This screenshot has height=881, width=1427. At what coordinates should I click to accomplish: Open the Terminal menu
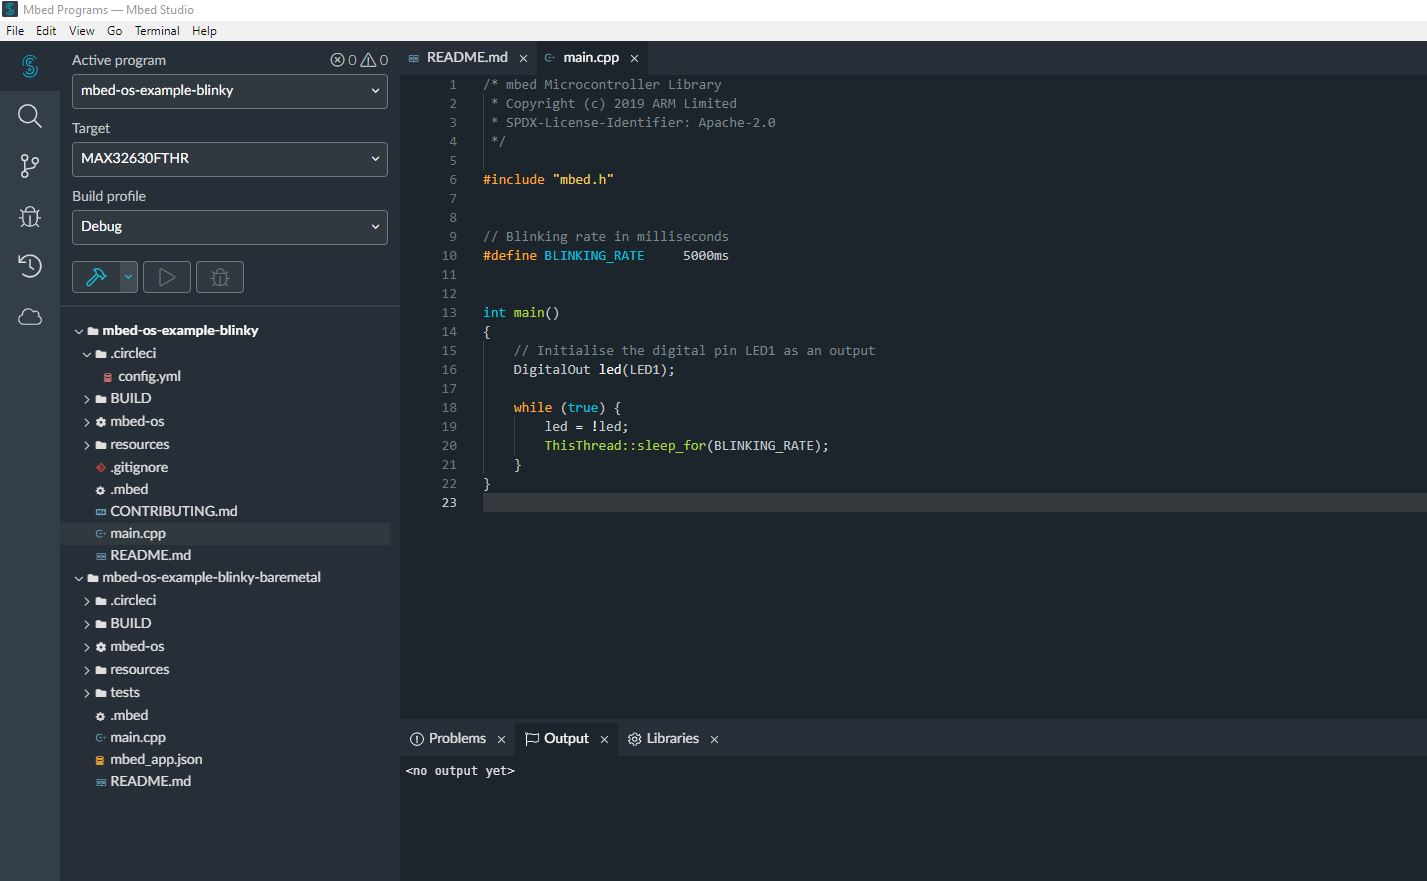tap(157, 31)
